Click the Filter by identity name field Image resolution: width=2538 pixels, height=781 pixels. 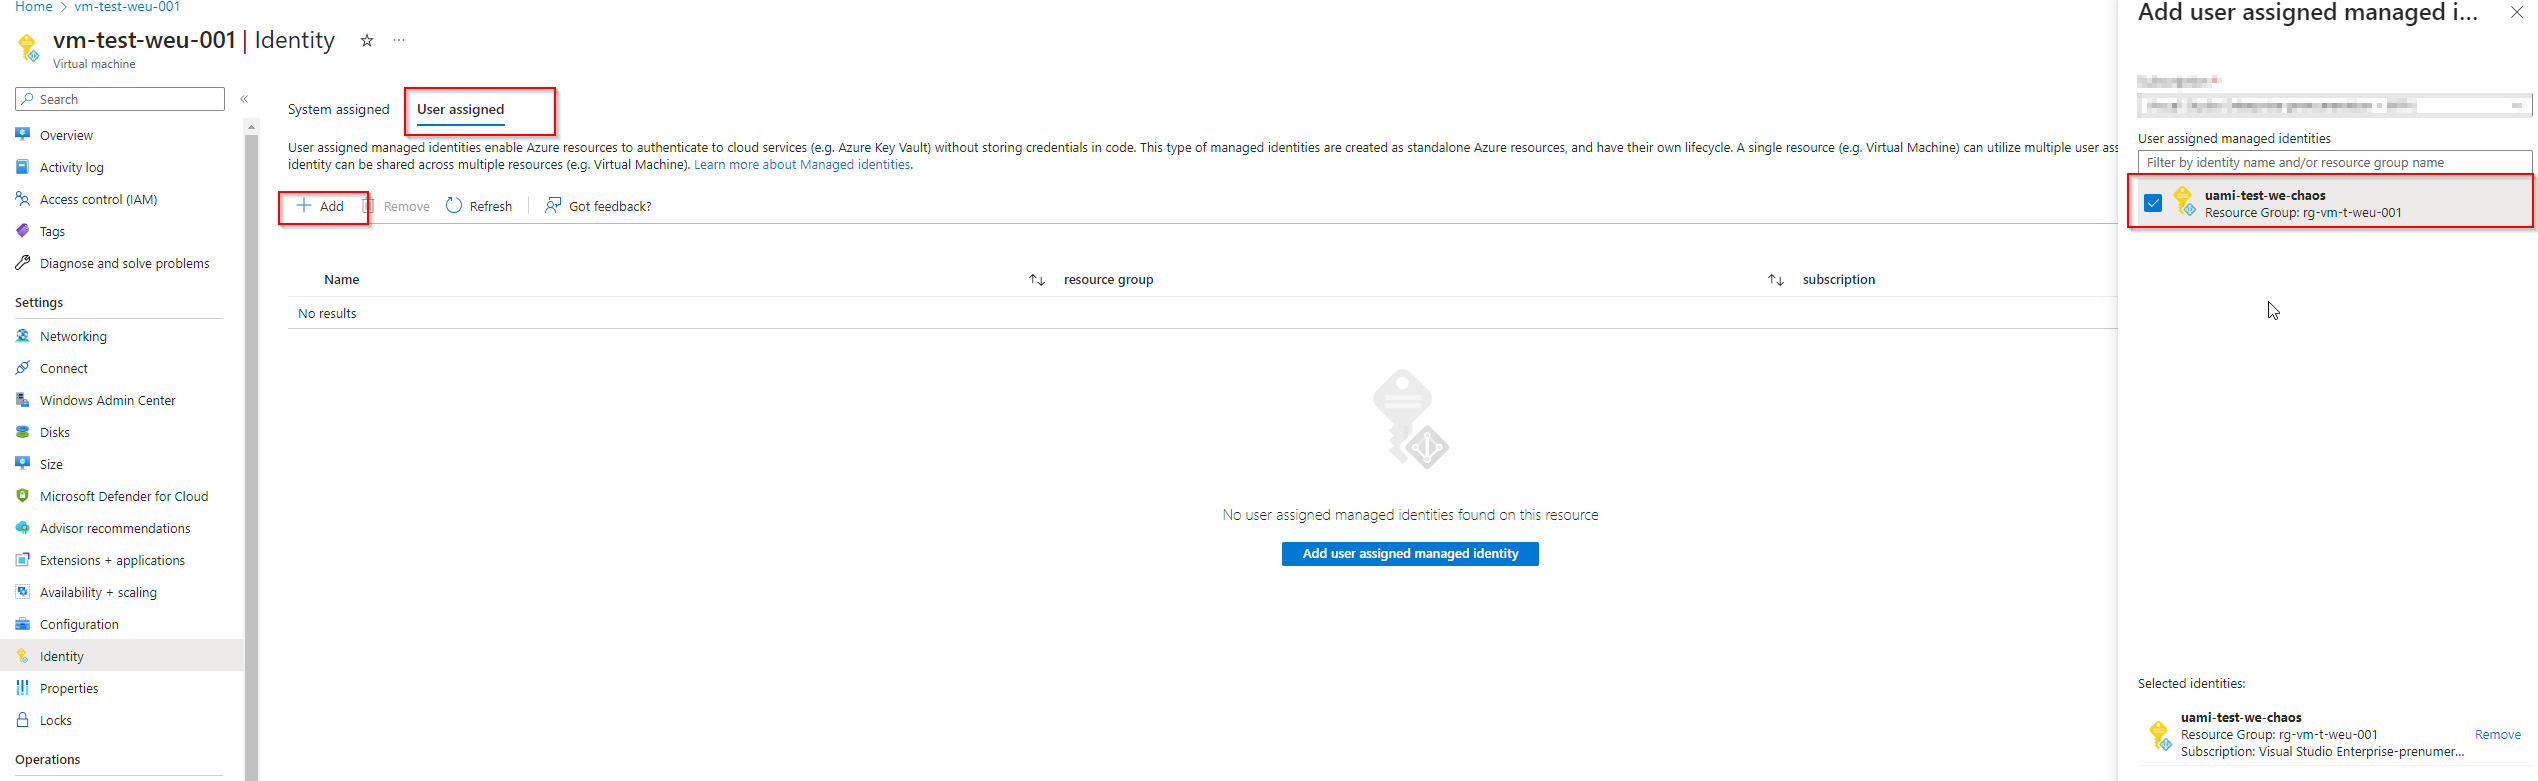[2334, 162]
